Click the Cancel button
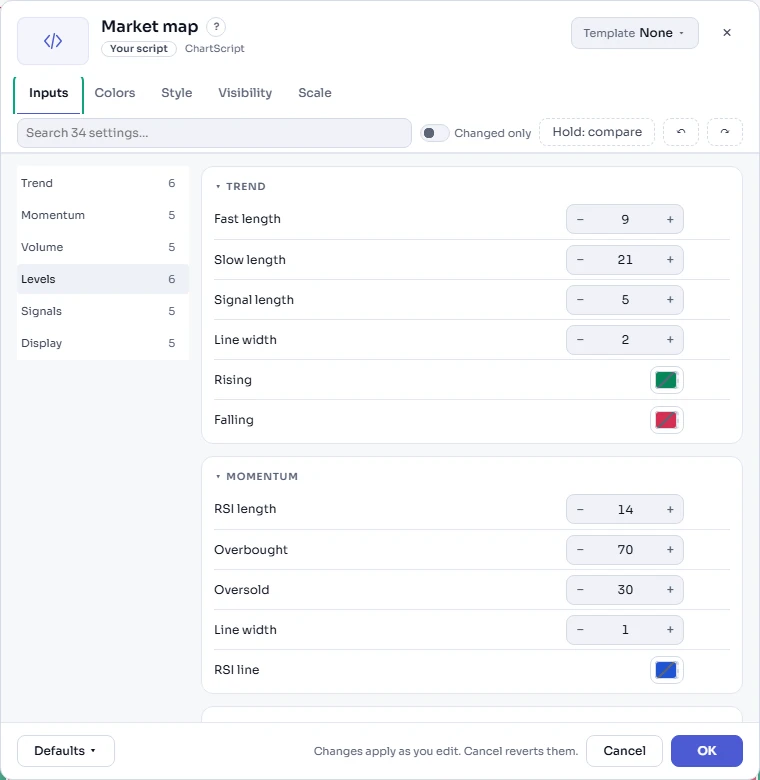Image resolution: width=760 pixels, height=780 pixels. click(624, 751)
